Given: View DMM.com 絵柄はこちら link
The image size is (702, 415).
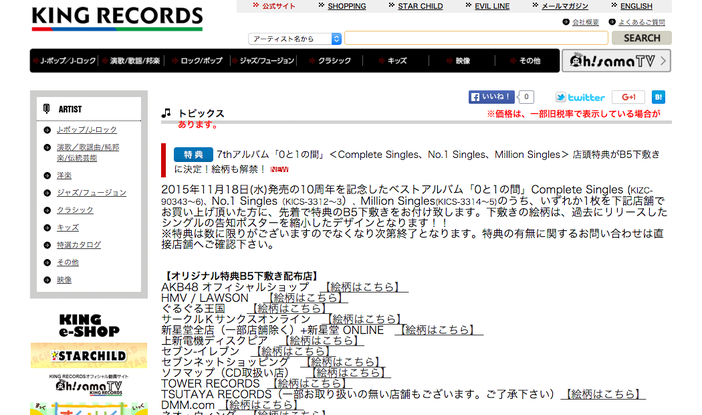Looking at the screenshot, I should (x=261, y=405).
